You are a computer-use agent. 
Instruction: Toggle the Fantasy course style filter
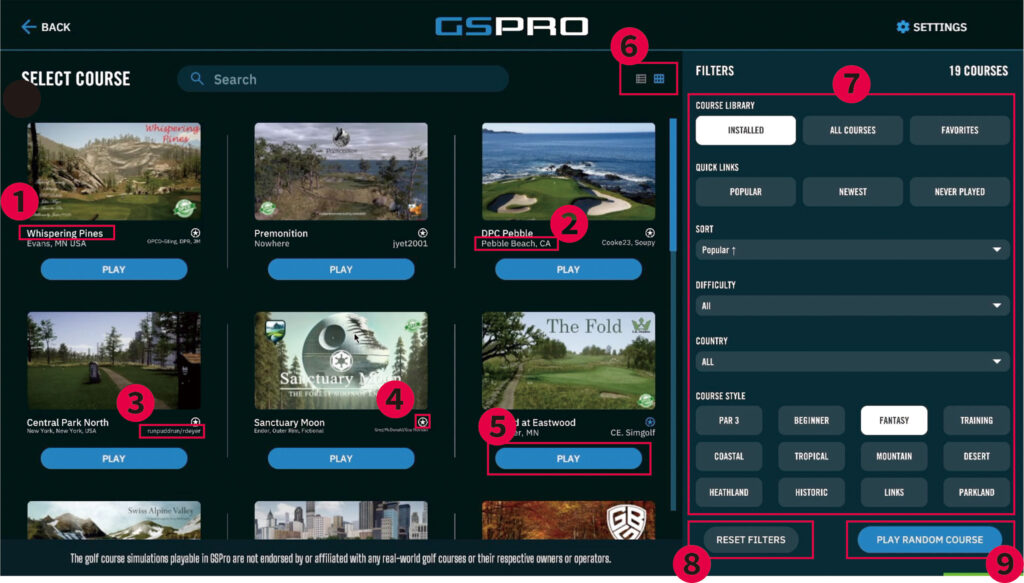pos(894,420)
